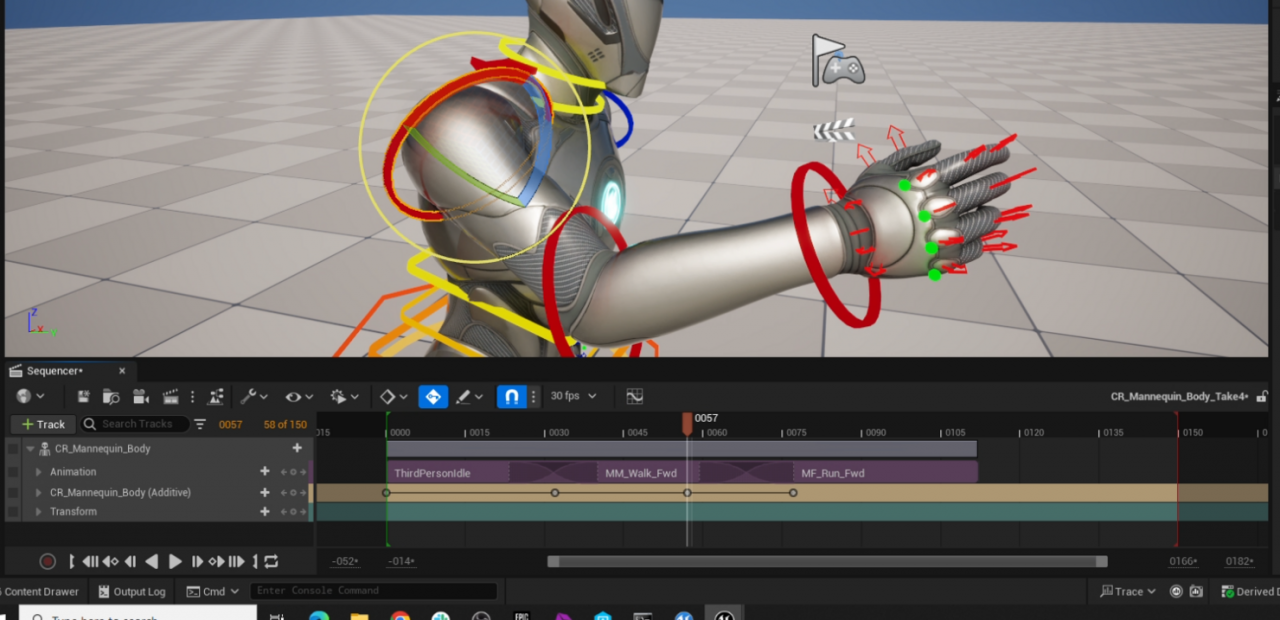
Task: Select the Sequencer tab
Action: [56, 371]
